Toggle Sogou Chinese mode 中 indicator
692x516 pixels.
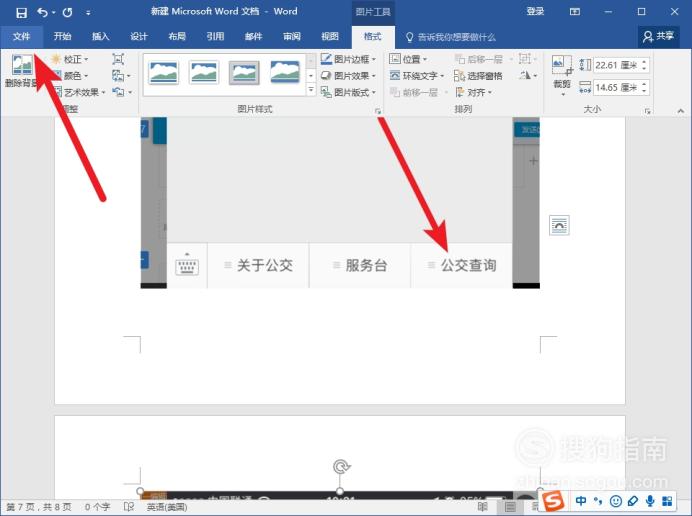click(x=580, y=501)
